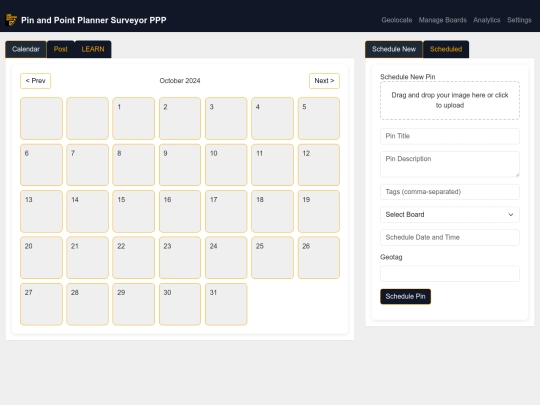Switch to the Post tab

pyautogui.click(x=61, y=49)
